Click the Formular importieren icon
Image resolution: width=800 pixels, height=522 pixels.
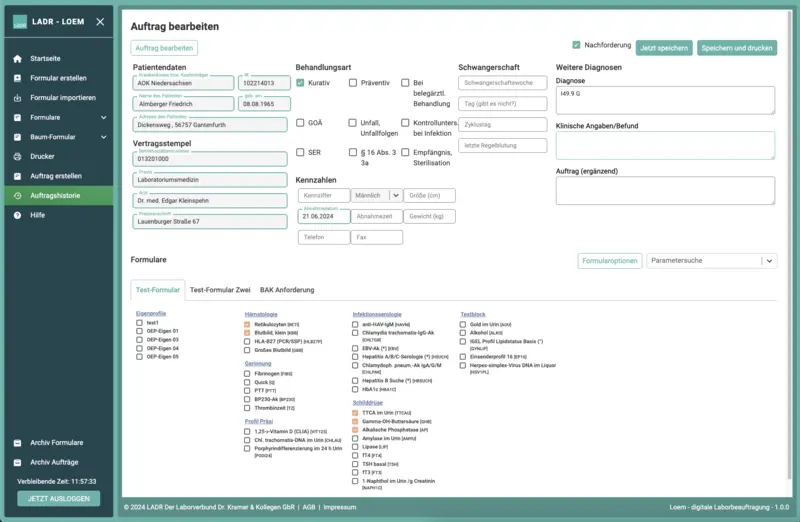(x=17, y=98)
